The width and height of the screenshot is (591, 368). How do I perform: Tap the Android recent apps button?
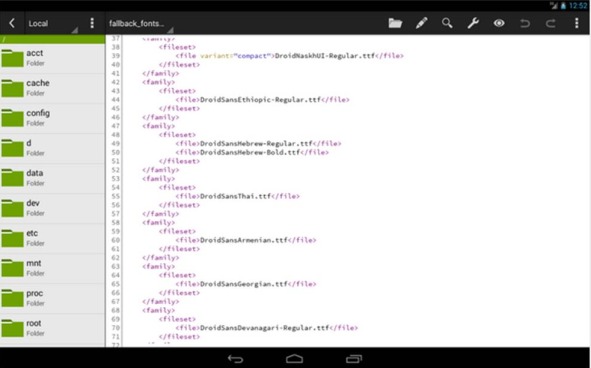tap(354, 359)
